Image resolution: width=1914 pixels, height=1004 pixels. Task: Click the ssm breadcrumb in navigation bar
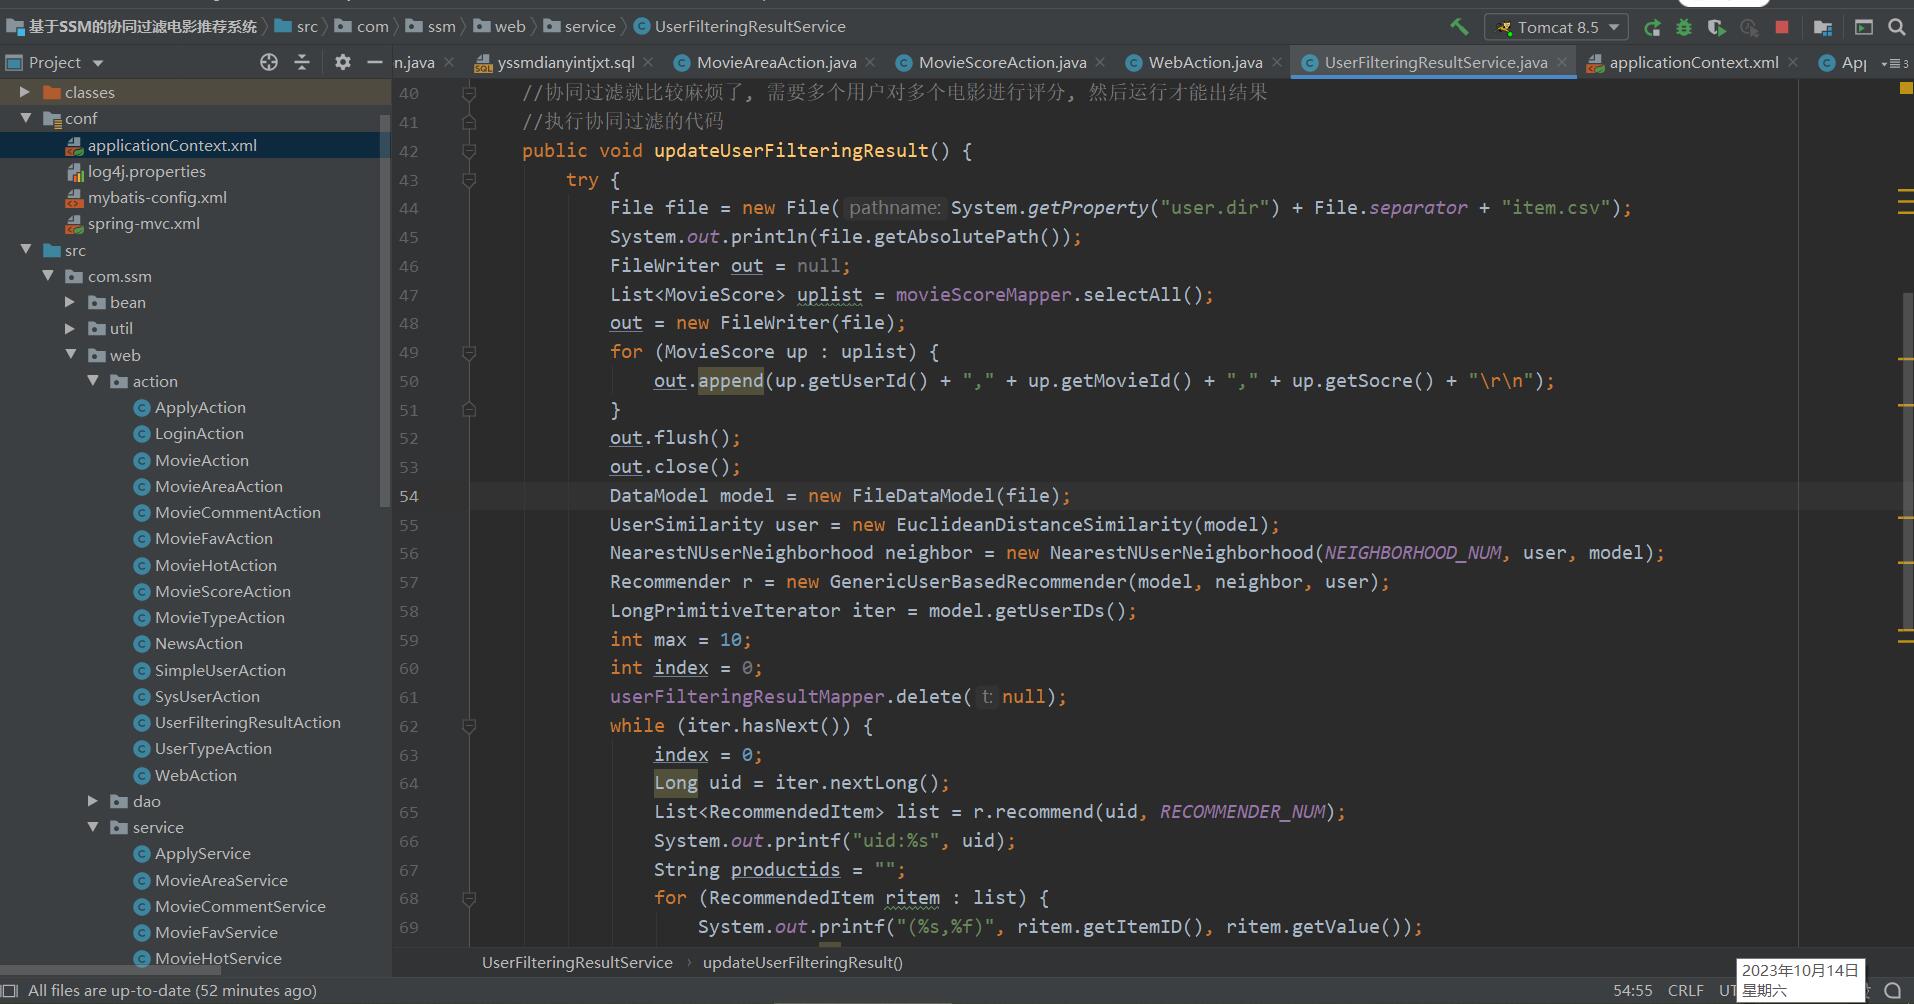(431, 27)
